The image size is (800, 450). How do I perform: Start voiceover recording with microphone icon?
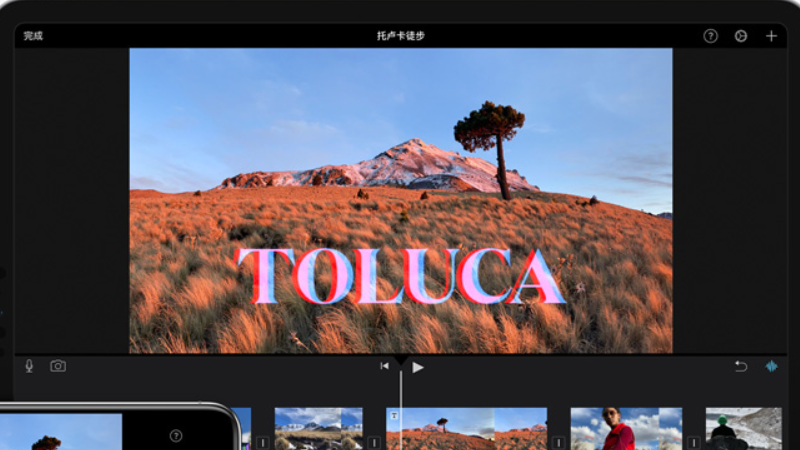(29, 366)
